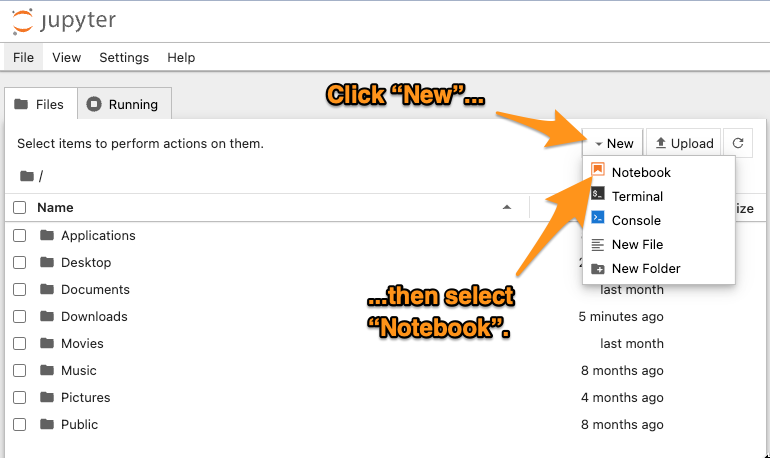Open the Documents folder link

95,290
